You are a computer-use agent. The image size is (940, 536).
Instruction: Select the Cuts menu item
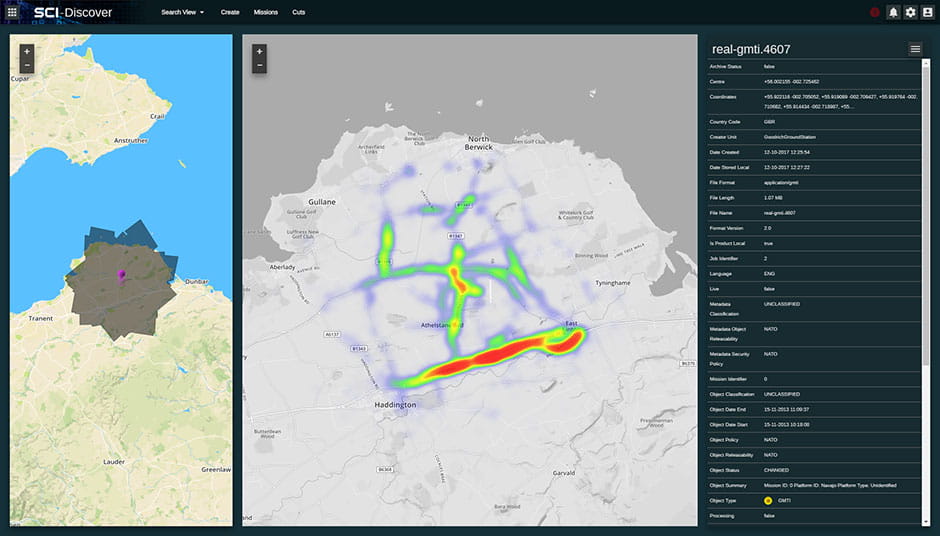[299, 12]
